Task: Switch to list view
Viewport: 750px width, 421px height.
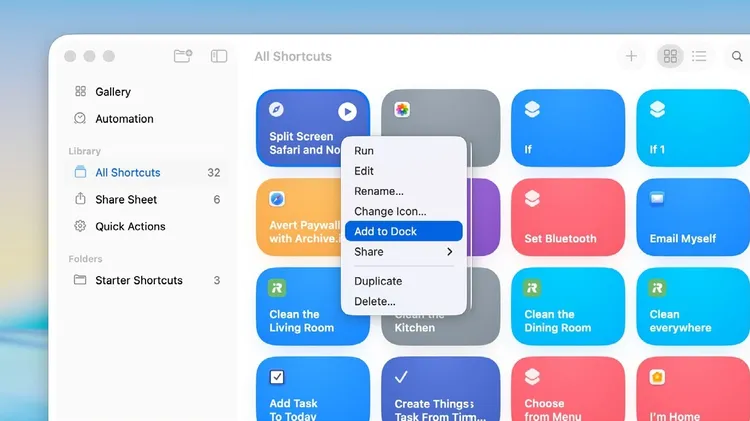Action: tap(699, 57)
